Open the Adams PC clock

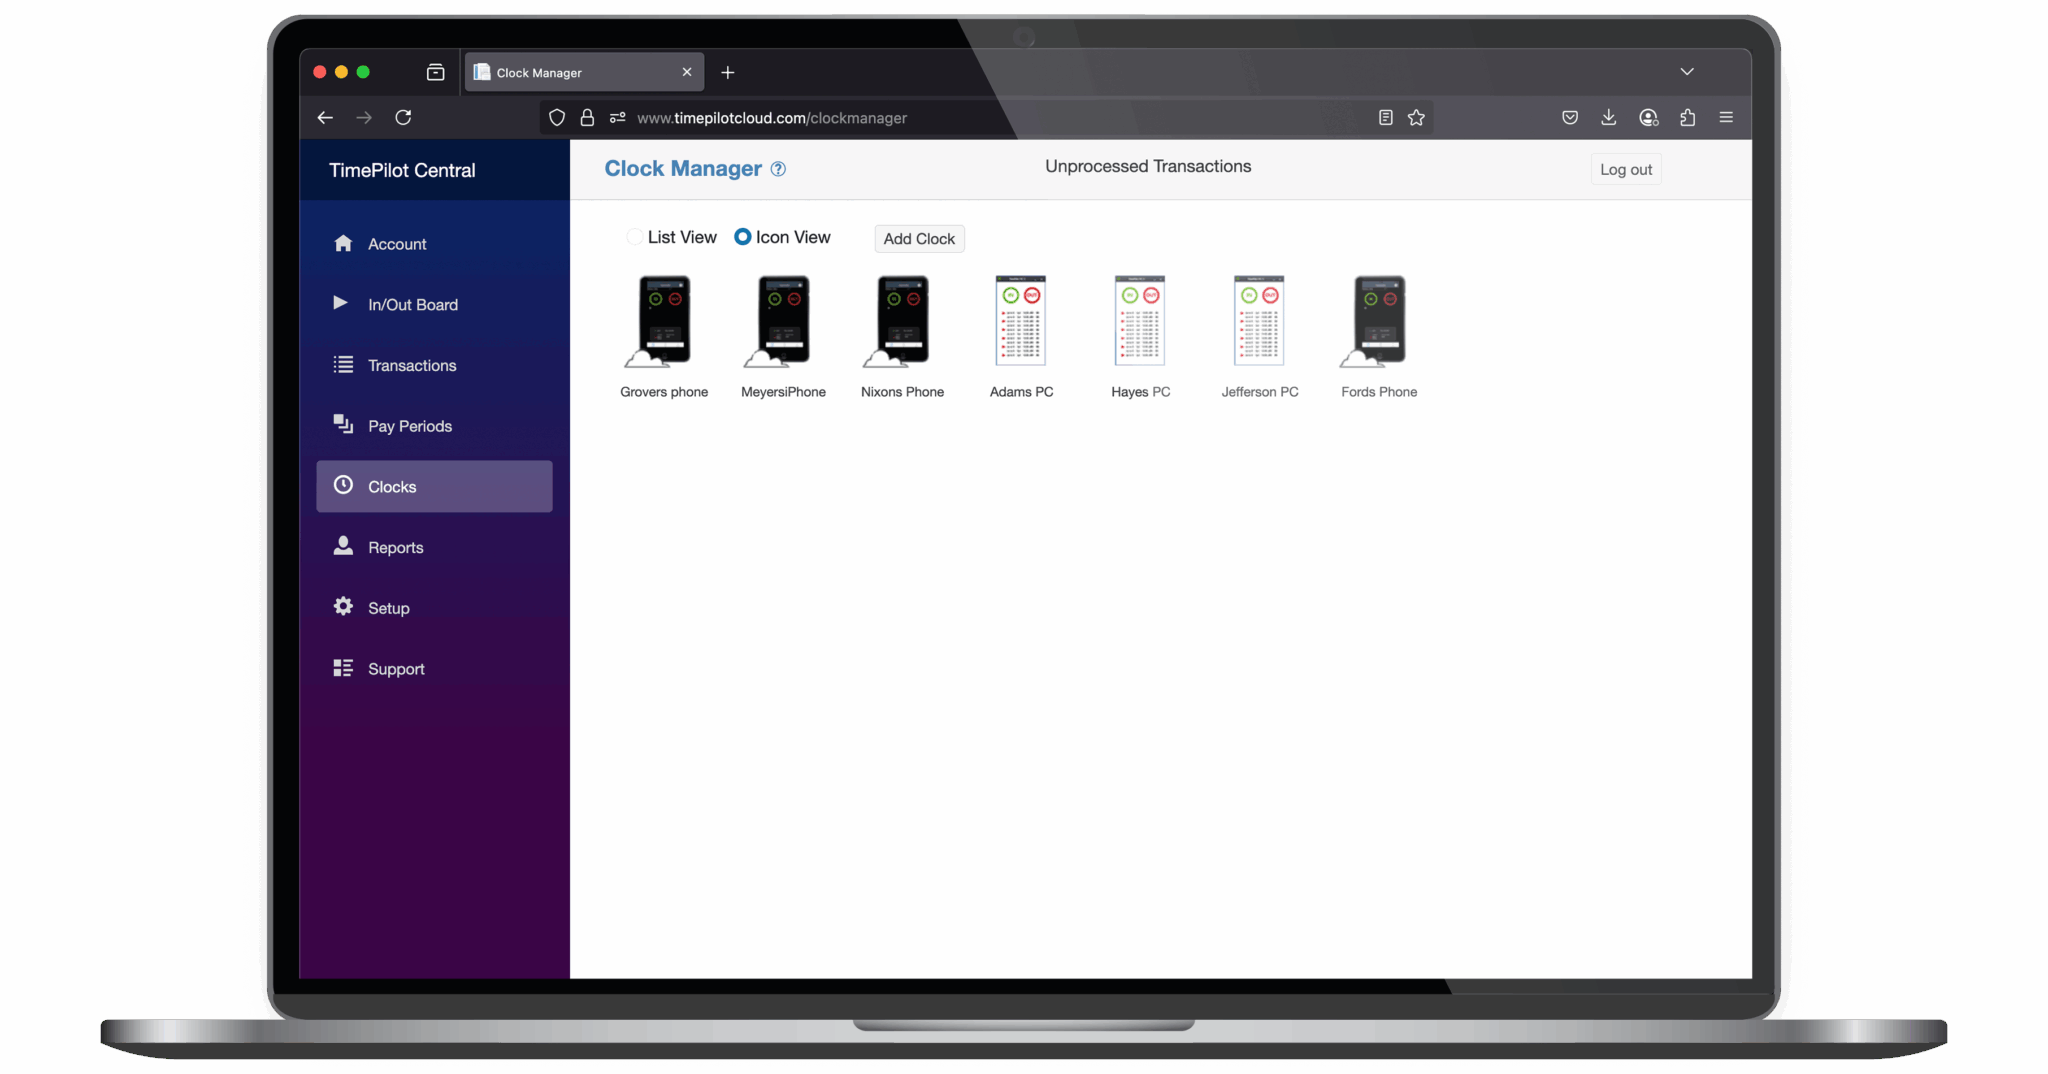click(1021, 320)
